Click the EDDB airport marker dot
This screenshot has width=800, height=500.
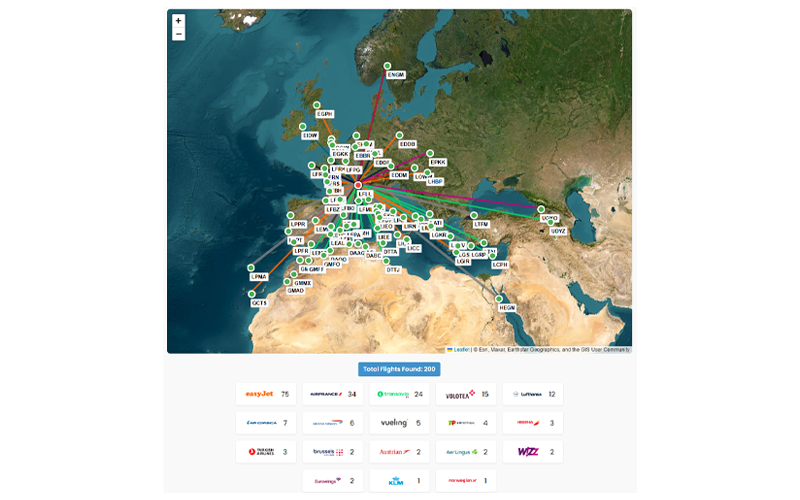pyautogui.click(x=399, y=135)
